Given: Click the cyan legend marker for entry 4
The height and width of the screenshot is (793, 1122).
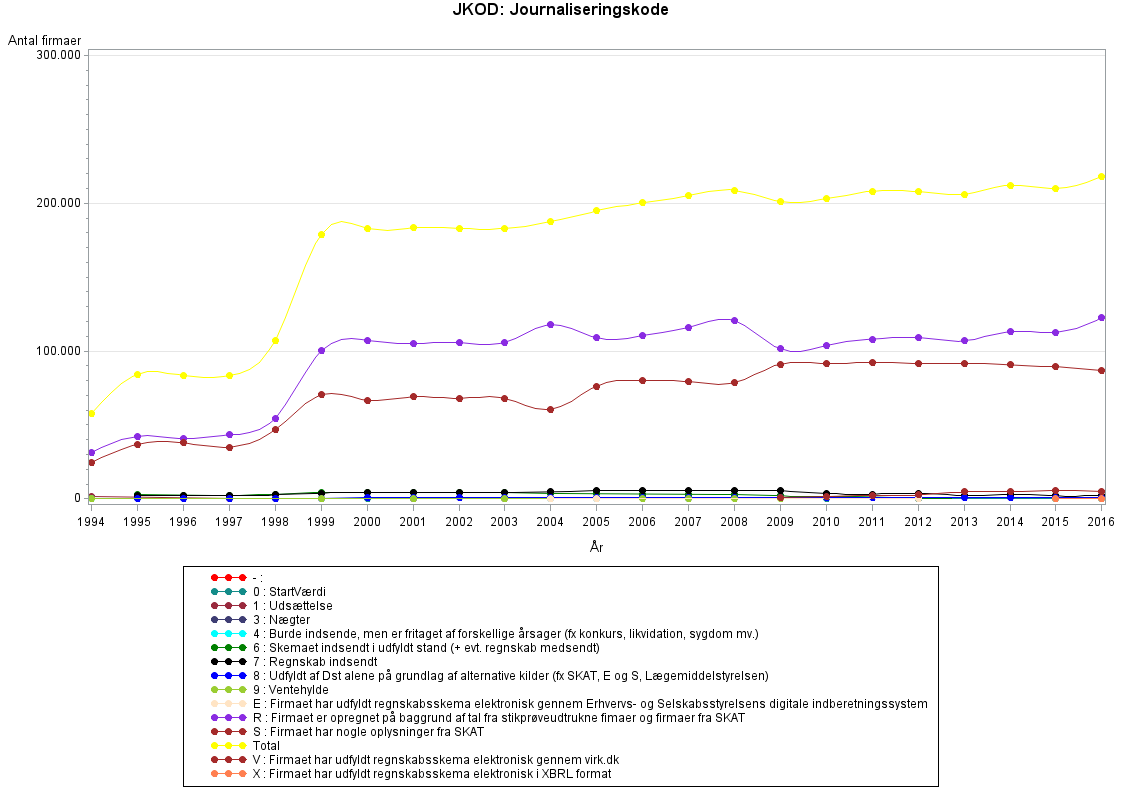Looking at the screenshot, I should coord(228,633).
